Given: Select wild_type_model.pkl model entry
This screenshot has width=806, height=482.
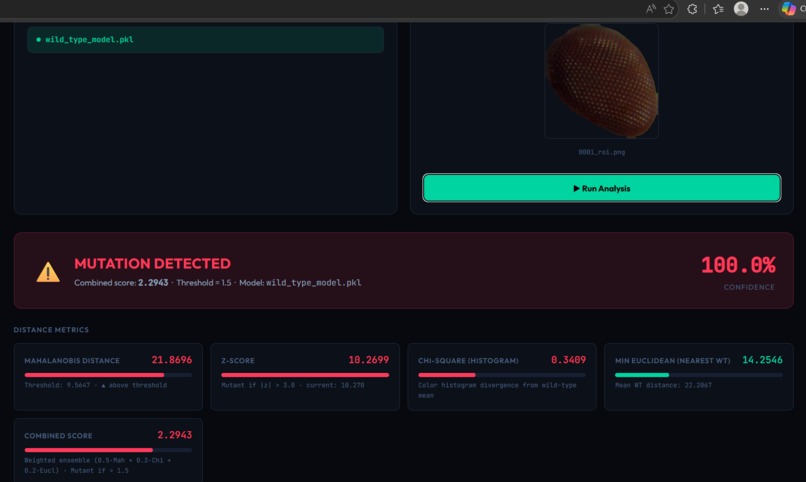Looking at the screenshot, I should tap(205, 40).
